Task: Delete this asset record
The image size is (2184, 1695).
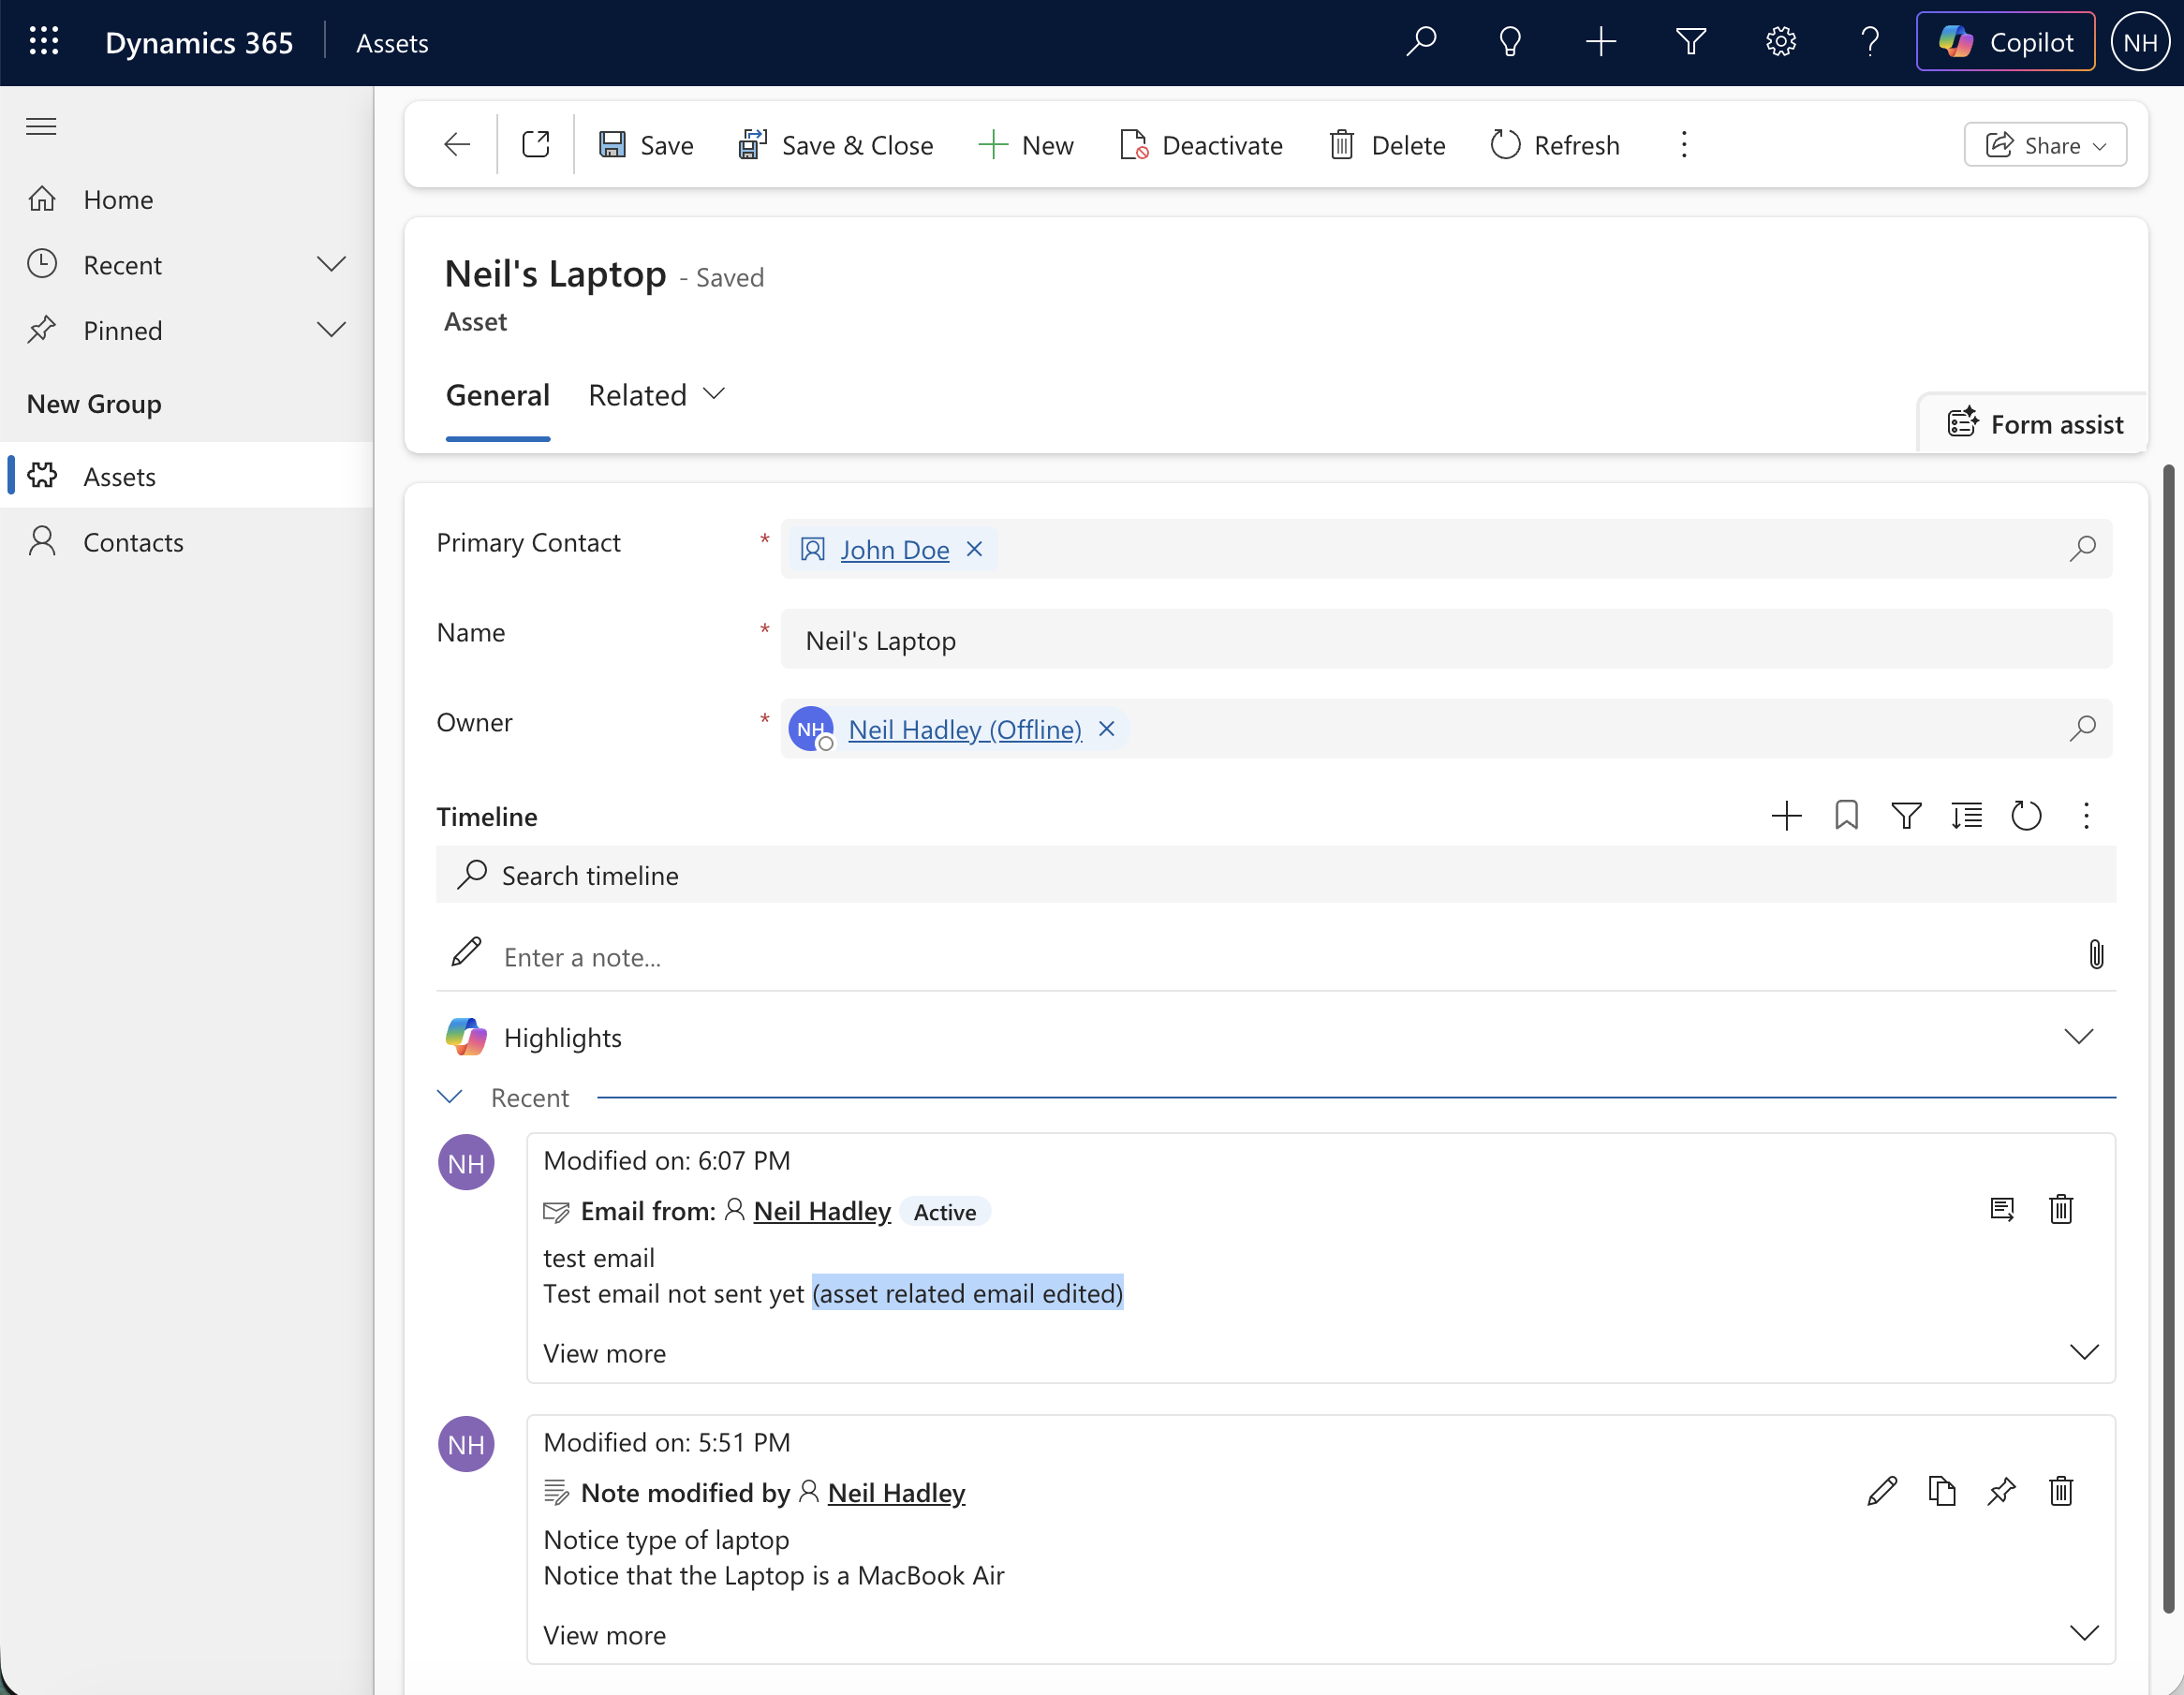Action: coord(1387,145)
